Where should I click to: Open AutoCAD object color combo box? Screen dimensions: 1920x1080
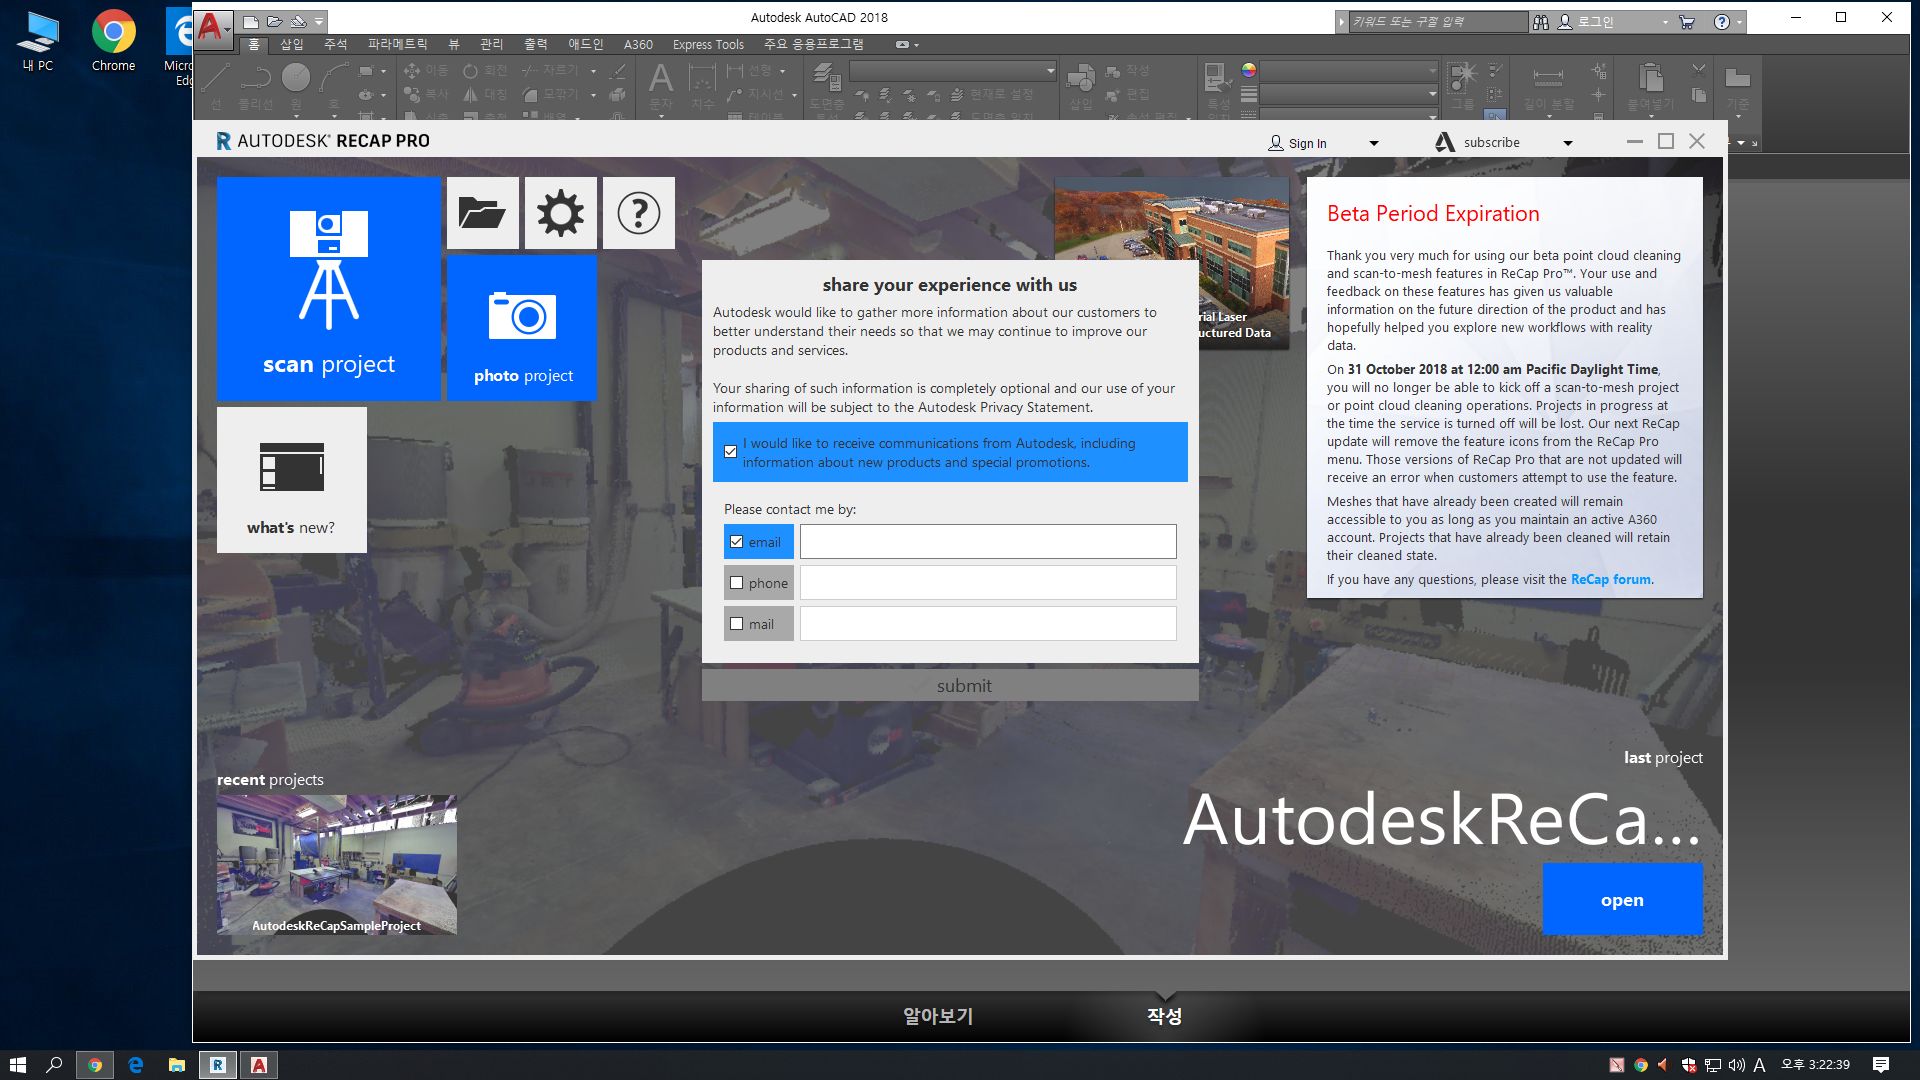click(x=1349, y=71)
